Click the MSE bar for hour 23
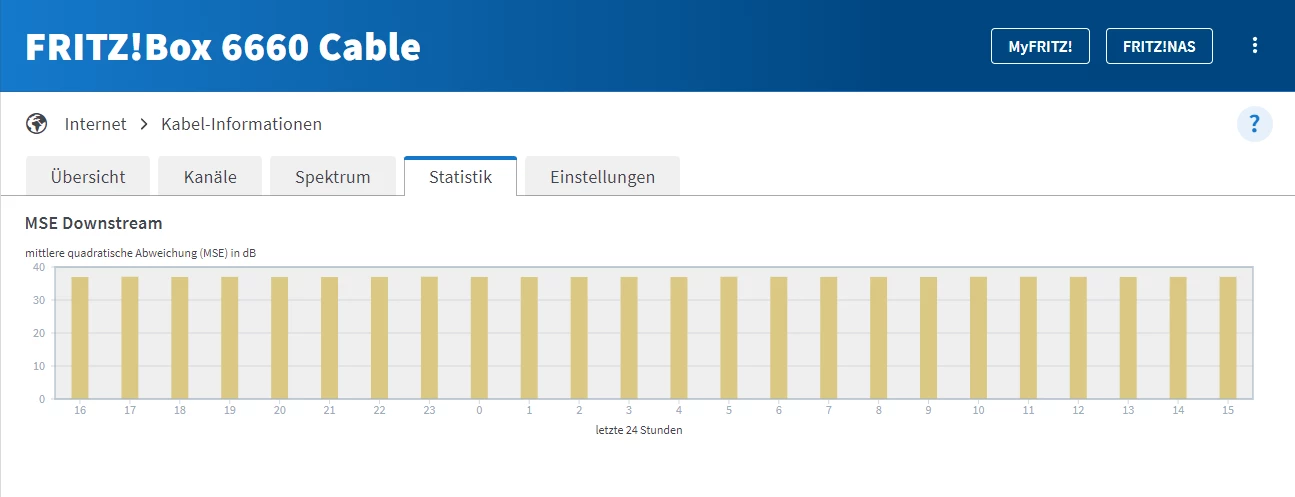 (429, 338)
